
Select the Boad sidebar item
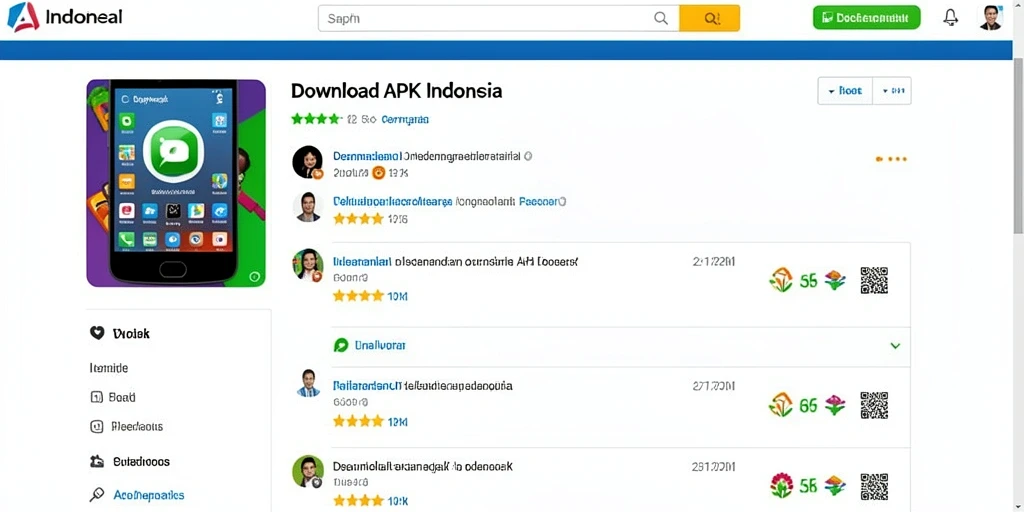click(112, 397)
